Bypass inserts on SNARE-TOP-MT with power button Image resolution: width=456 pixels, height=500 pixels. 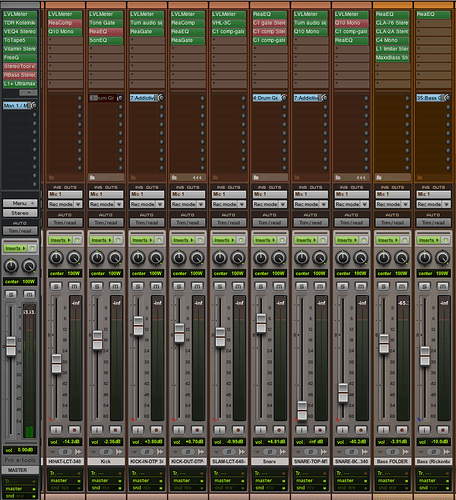point(323,240)
